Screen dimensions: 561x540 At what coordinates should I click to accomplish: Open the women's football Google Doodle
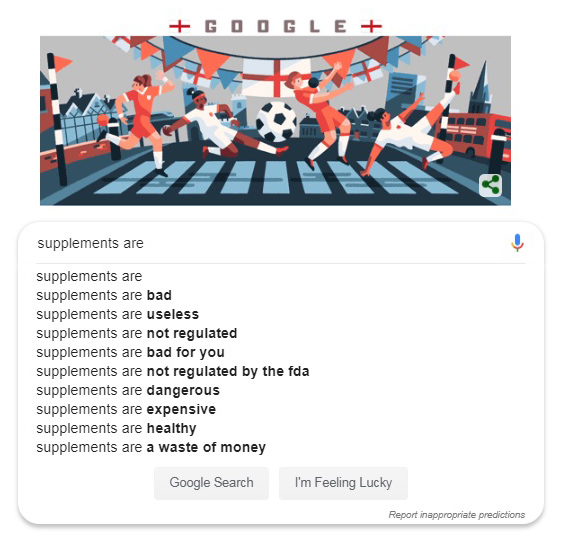[x=275, y=121]
